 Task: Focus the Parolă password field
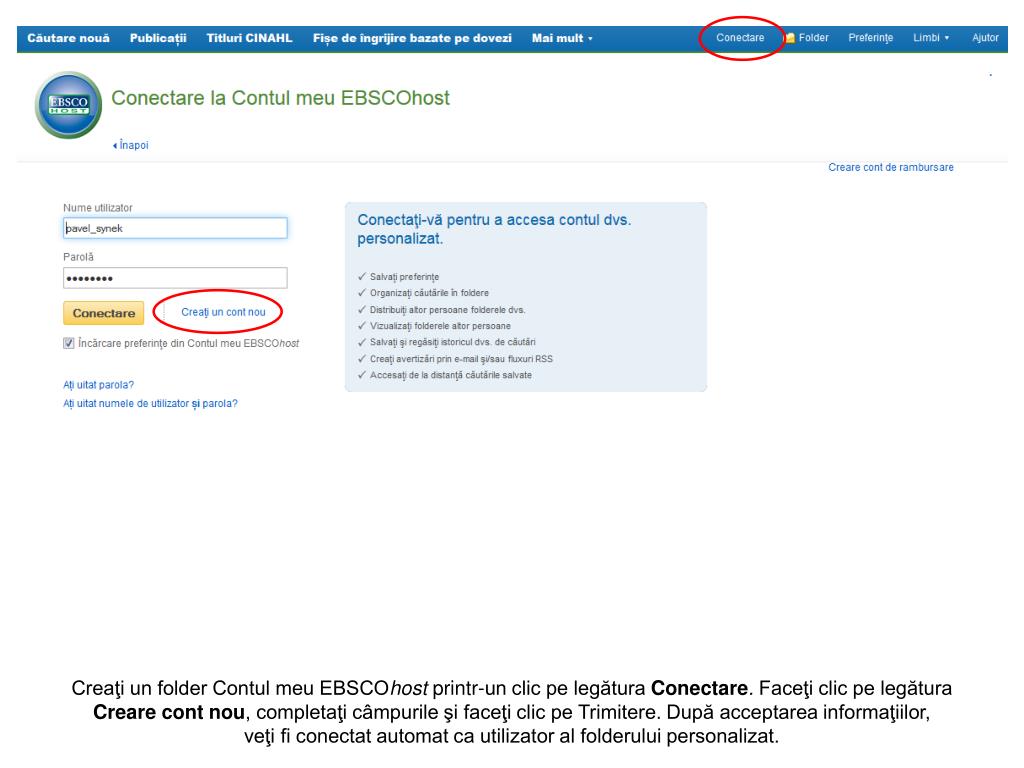[x=175, y=278]
